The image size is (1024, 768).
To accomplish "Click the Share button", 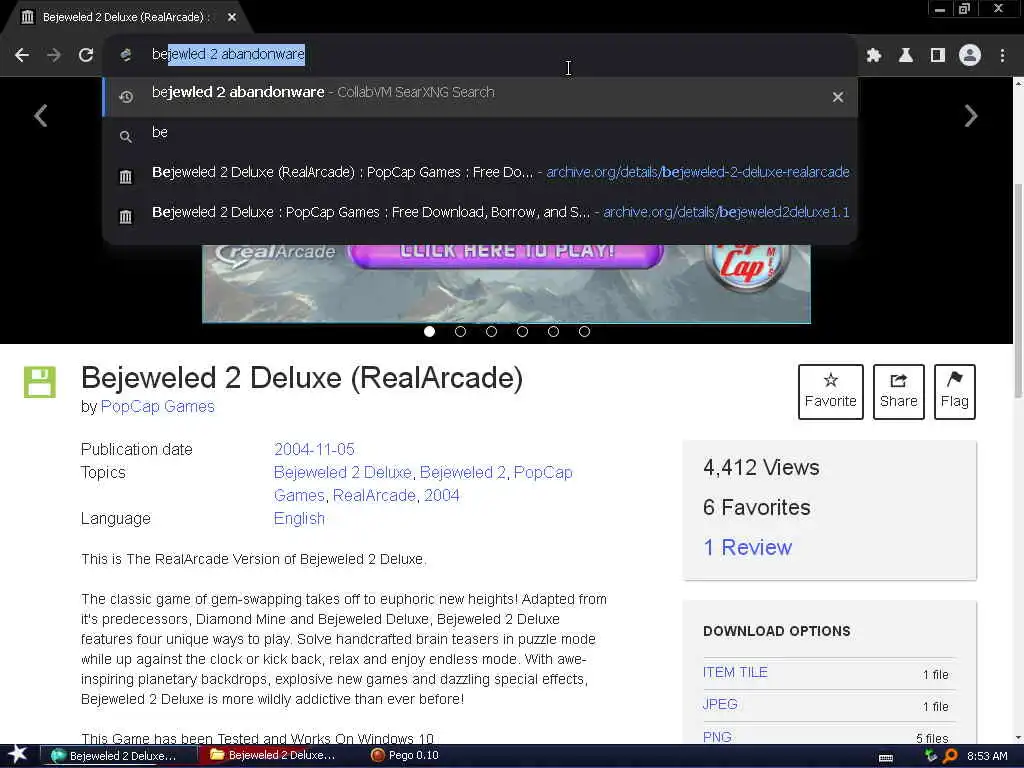I will tap(899, 392).
